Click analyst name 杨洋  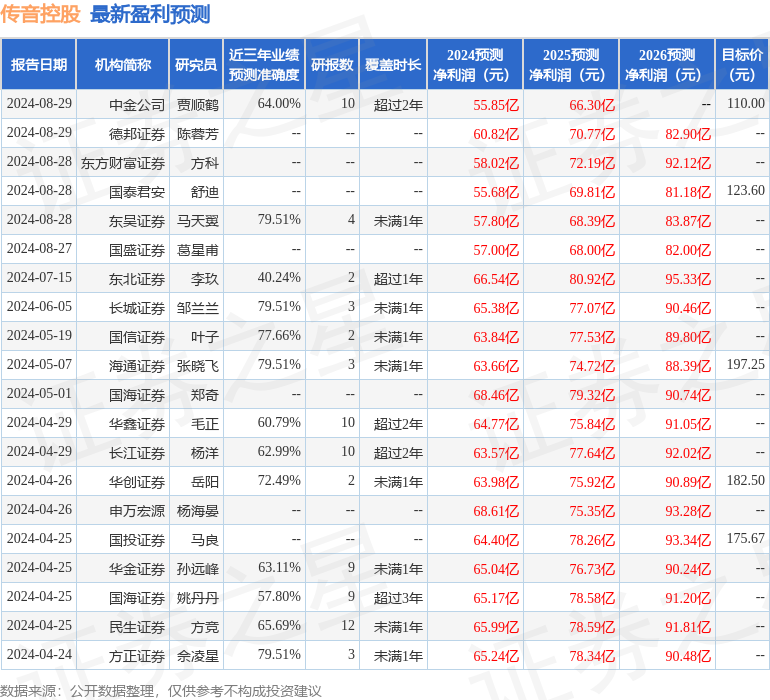point(205,452)
